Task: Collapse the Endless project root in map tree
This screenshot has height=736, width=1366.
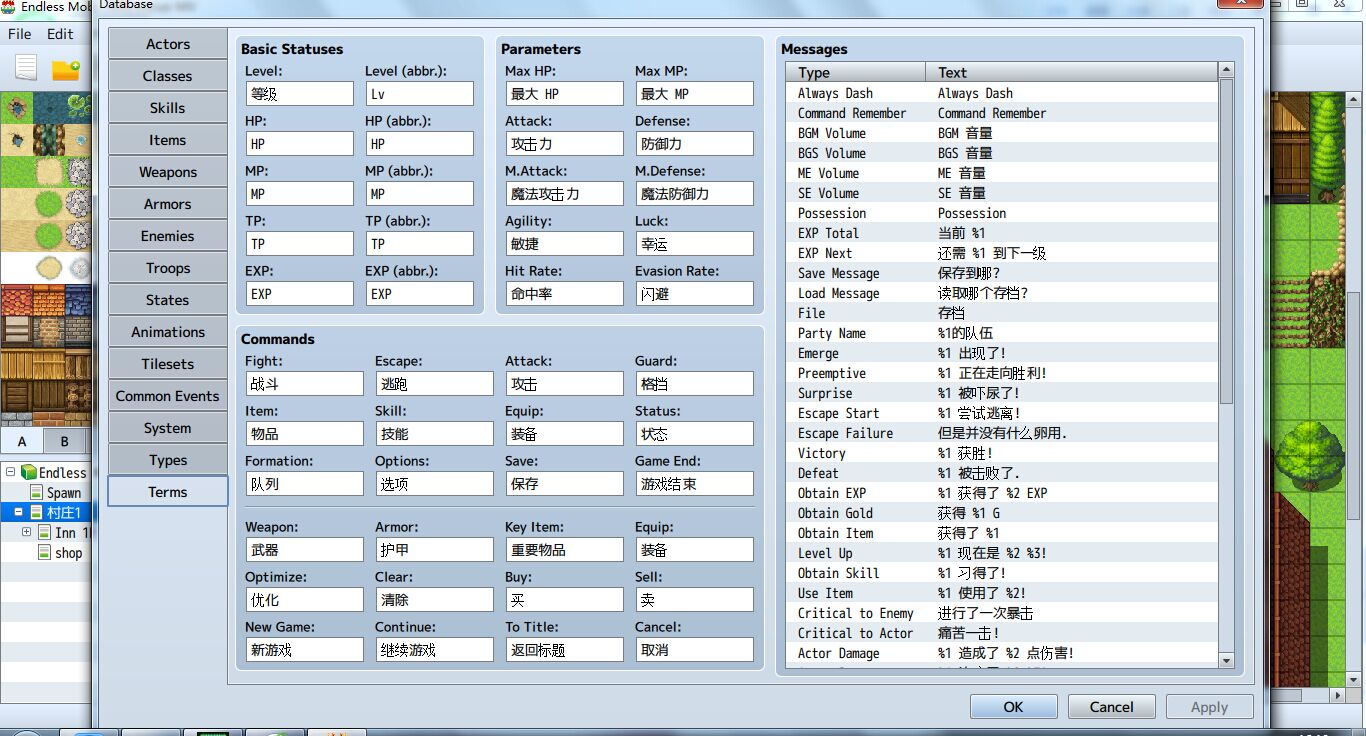Action: 10,472
